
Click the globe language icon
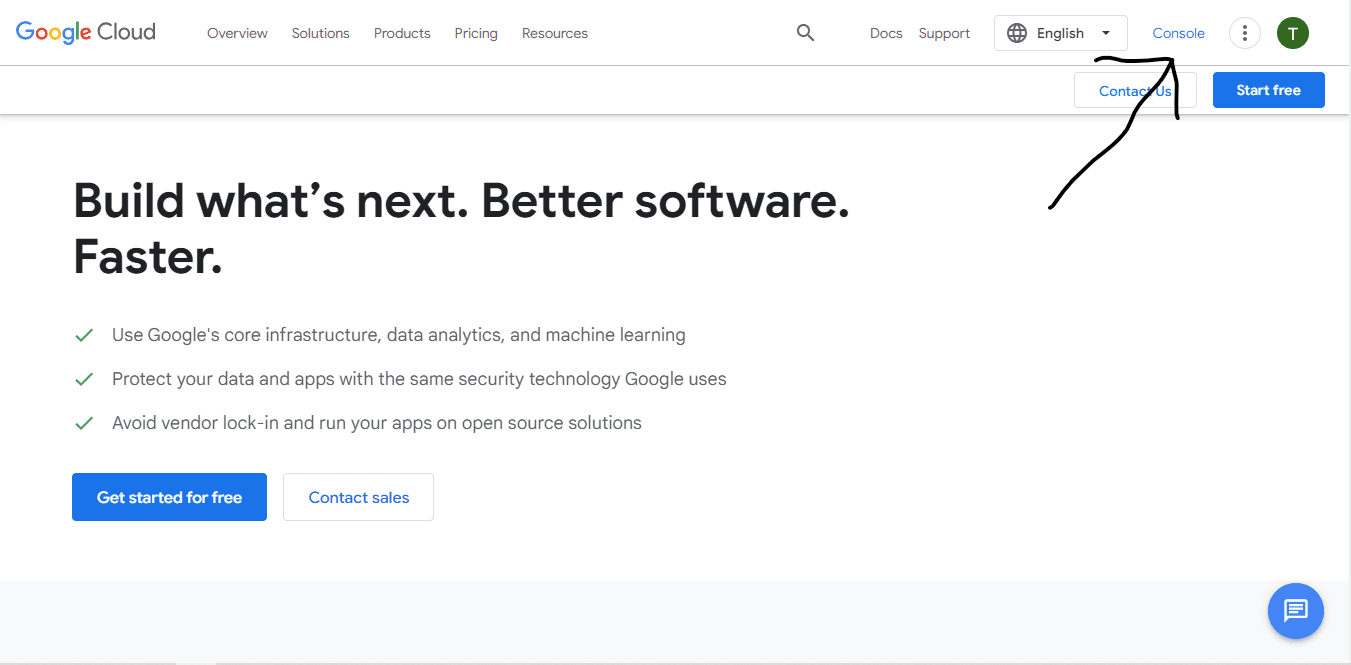point(1017,33)
